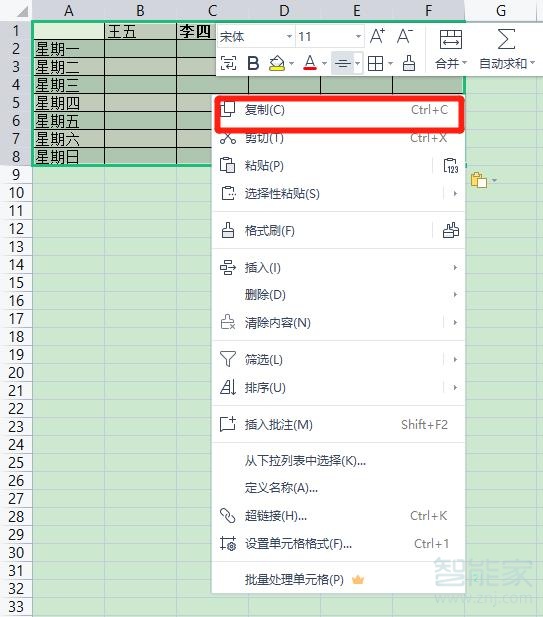
Task: Click the borders grid icon
Action: 375,63
